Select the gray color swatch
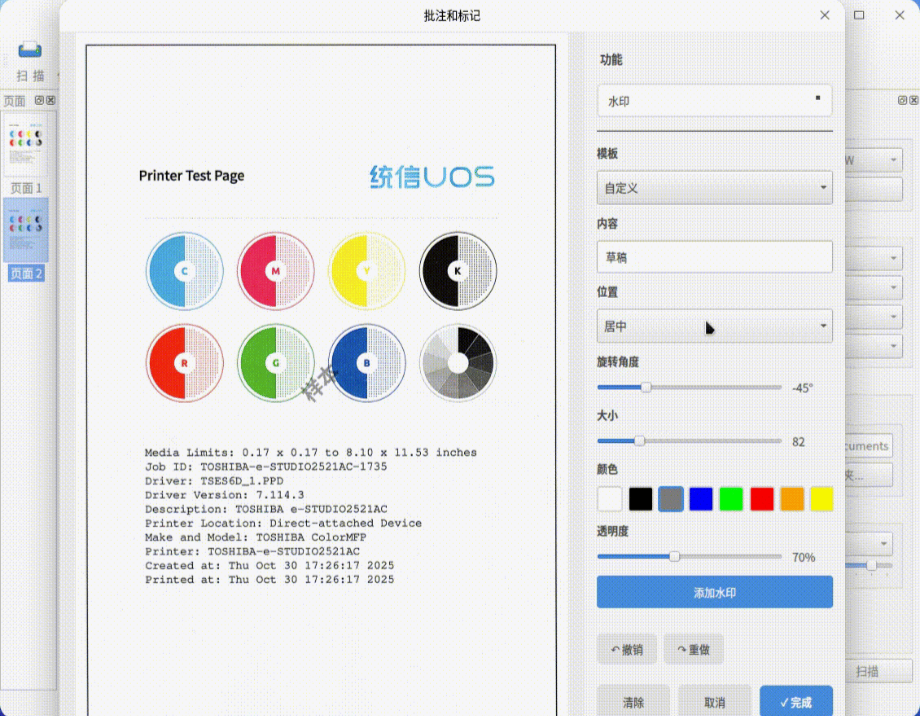Viewport: 920px width, 716px height. pos(671,499)
